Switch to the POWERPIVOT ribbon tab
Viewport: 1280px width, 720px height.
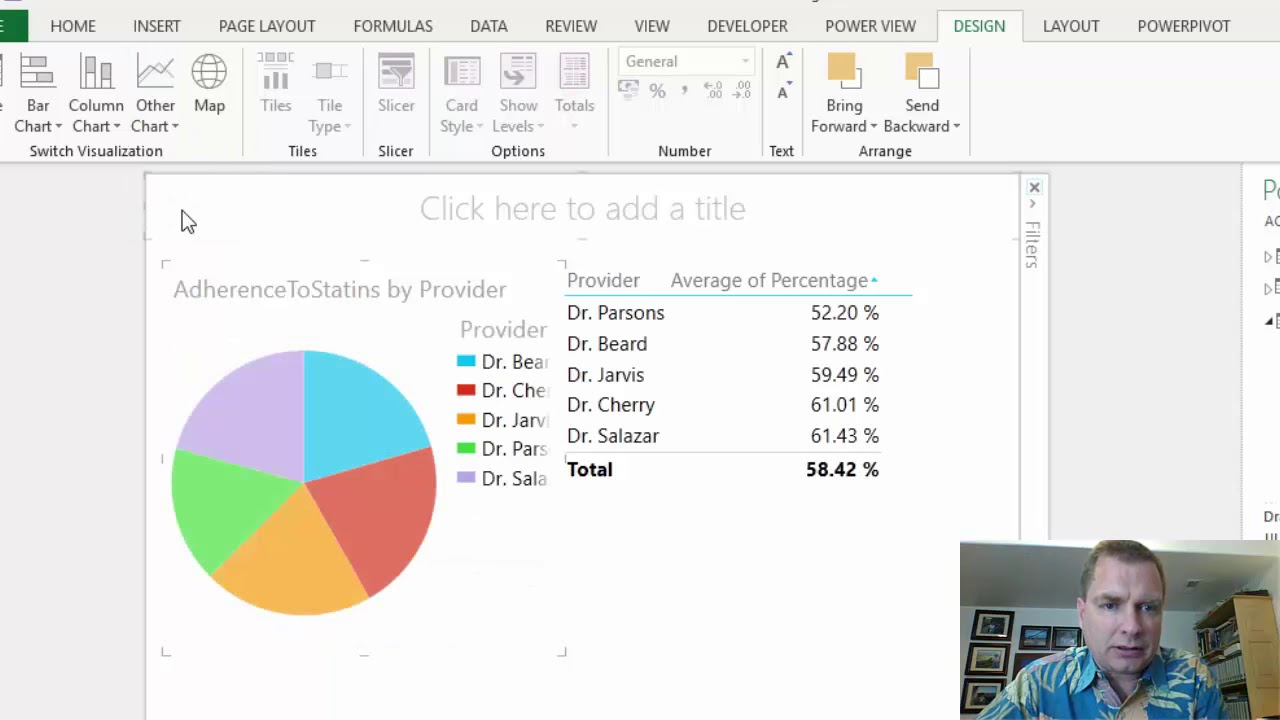pyautogui.click(x=1183, y=26)
